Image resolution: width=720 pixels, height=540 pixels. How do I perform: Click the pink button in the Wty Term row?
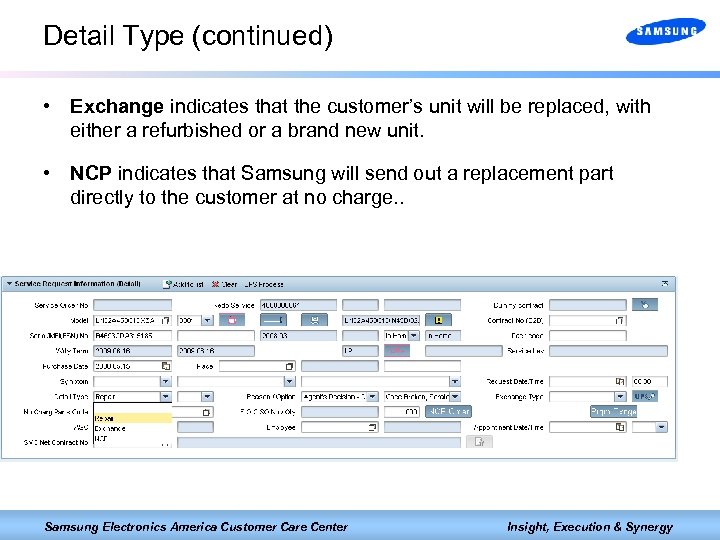pyautogui.click(x=397, y=351)
